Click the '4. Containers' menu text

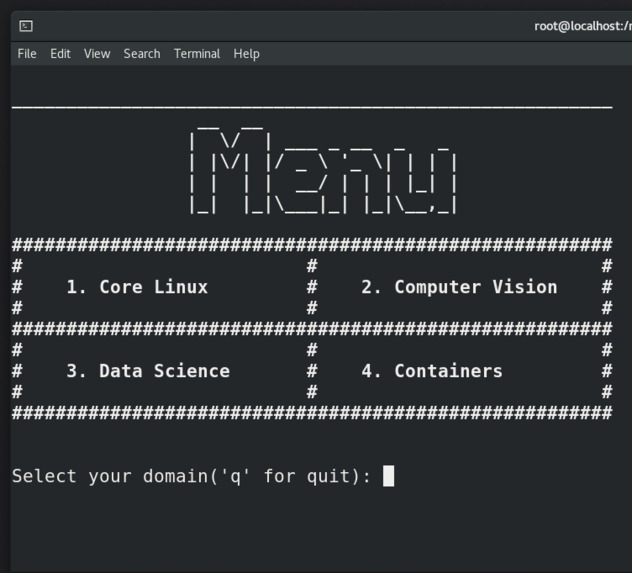(x=432, y=371)
